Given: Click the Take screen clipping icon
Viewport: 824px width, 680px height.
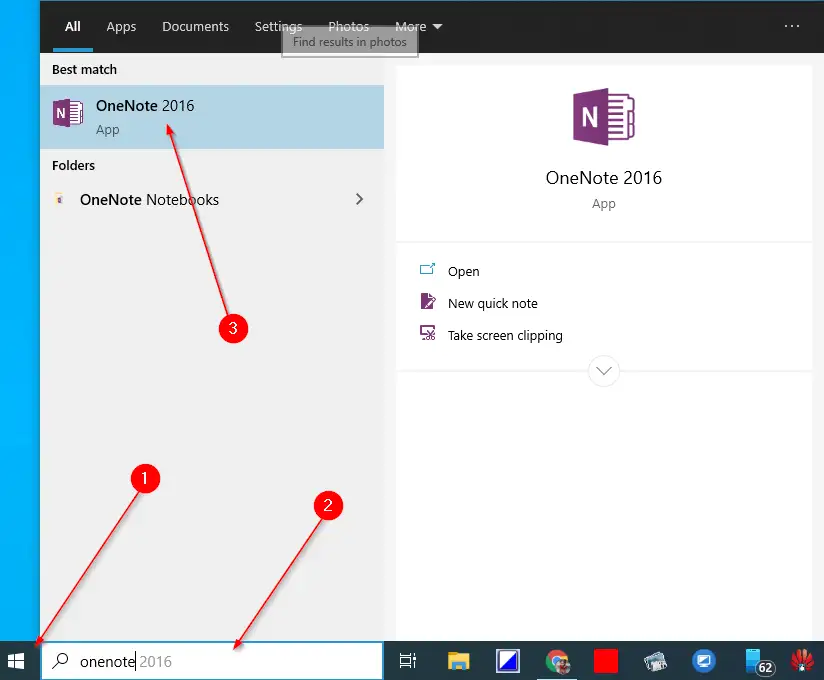Looking at the screenshot, I should 428,333.
